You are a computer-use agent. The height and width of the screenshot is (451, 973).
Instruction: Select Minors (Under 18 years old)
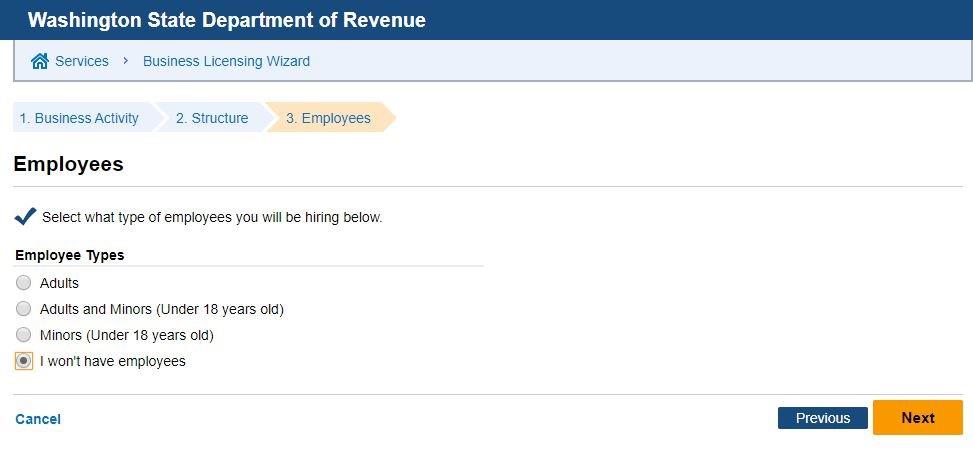24,335
